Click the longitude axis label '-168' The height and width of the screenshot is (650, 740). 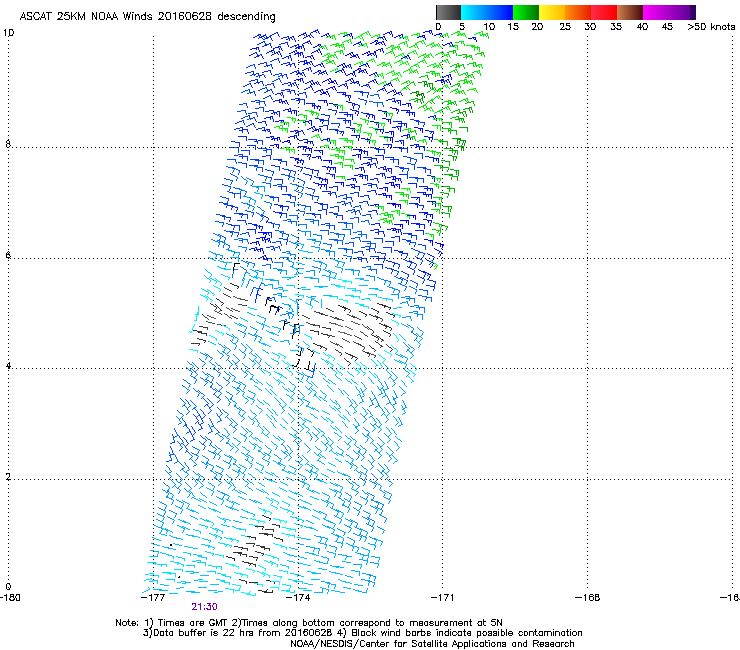coord(588,598)
